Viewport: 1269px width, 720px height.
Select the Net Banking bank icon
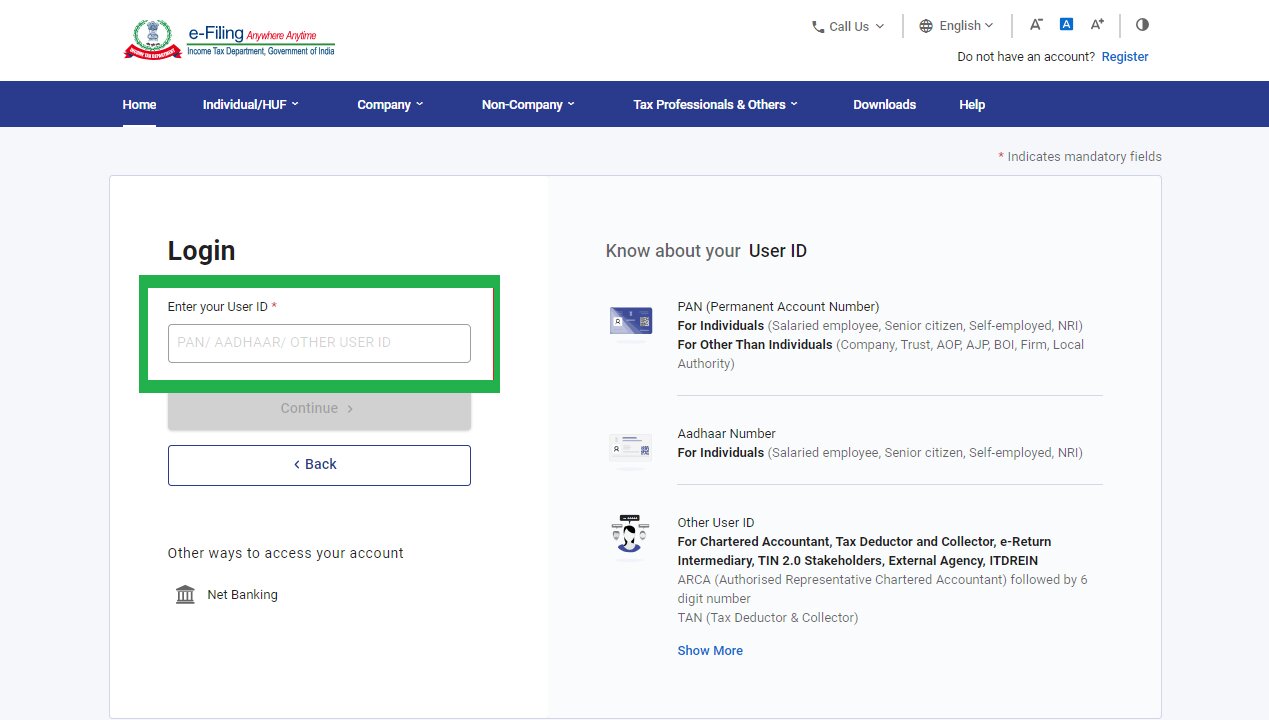pos(185,594)
